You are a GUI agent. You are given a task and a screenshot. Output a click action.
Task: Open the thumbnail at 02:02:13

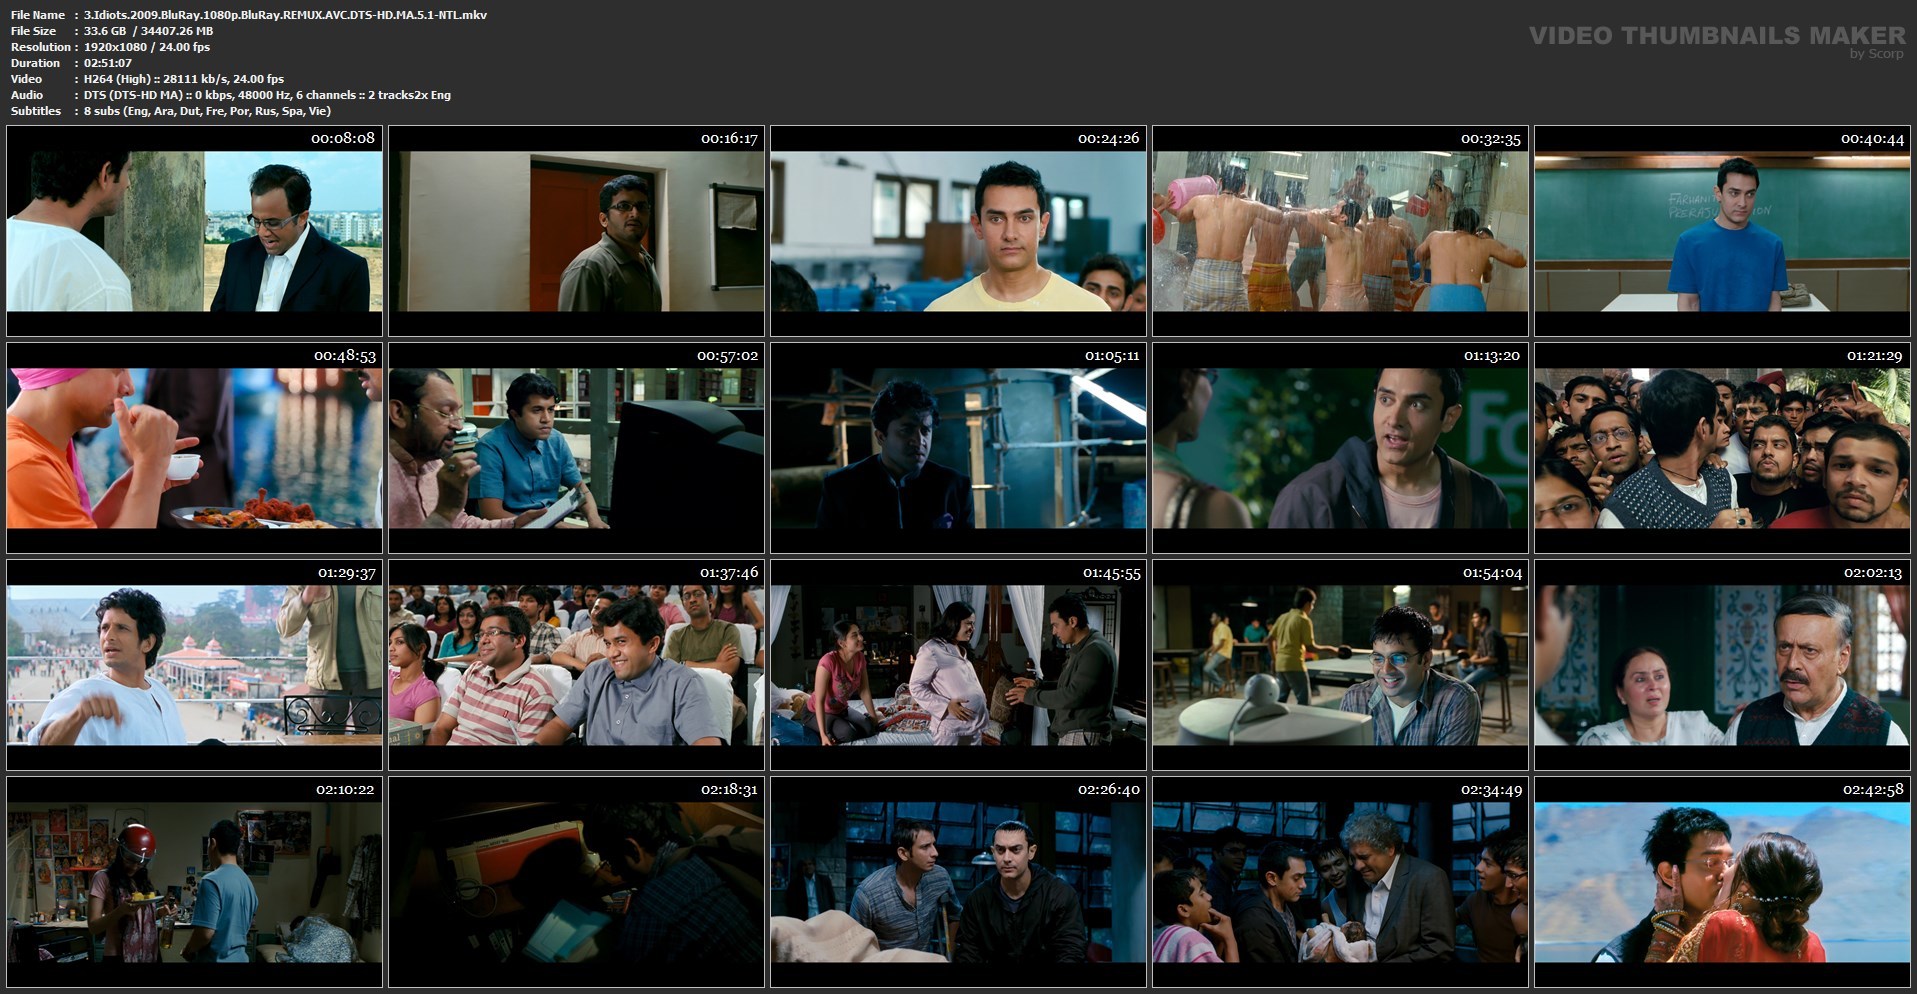point(1722,665)
